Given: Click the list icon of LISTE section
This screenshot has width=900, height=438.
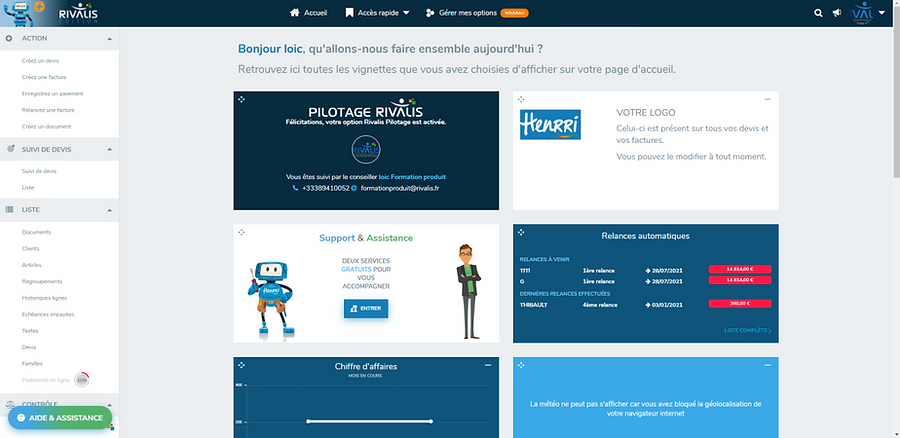Looking at the screenshot, I should coord(9,210).
